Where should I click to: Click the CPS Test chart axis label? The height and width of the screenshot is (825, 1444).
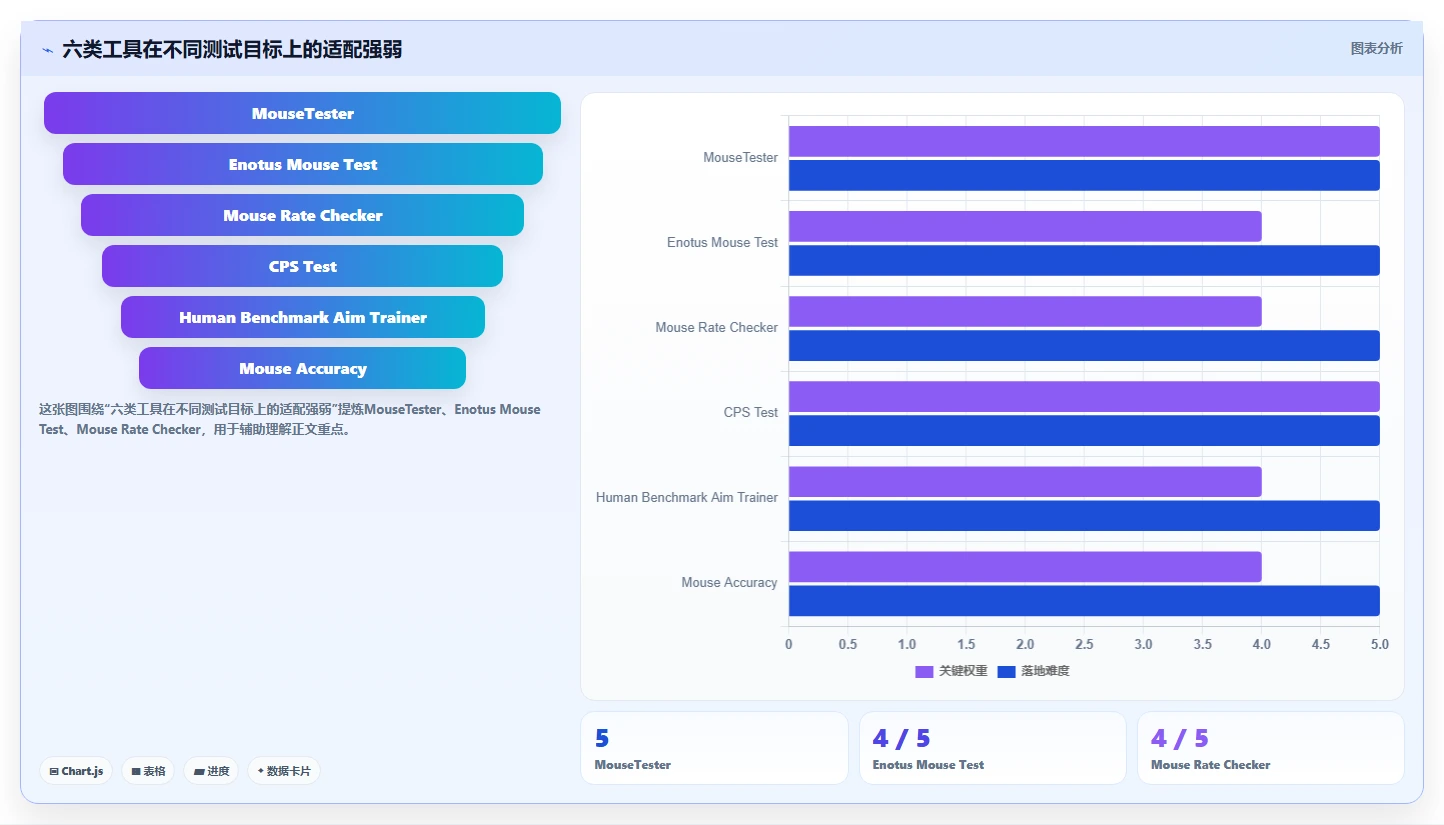click(751, 413)
